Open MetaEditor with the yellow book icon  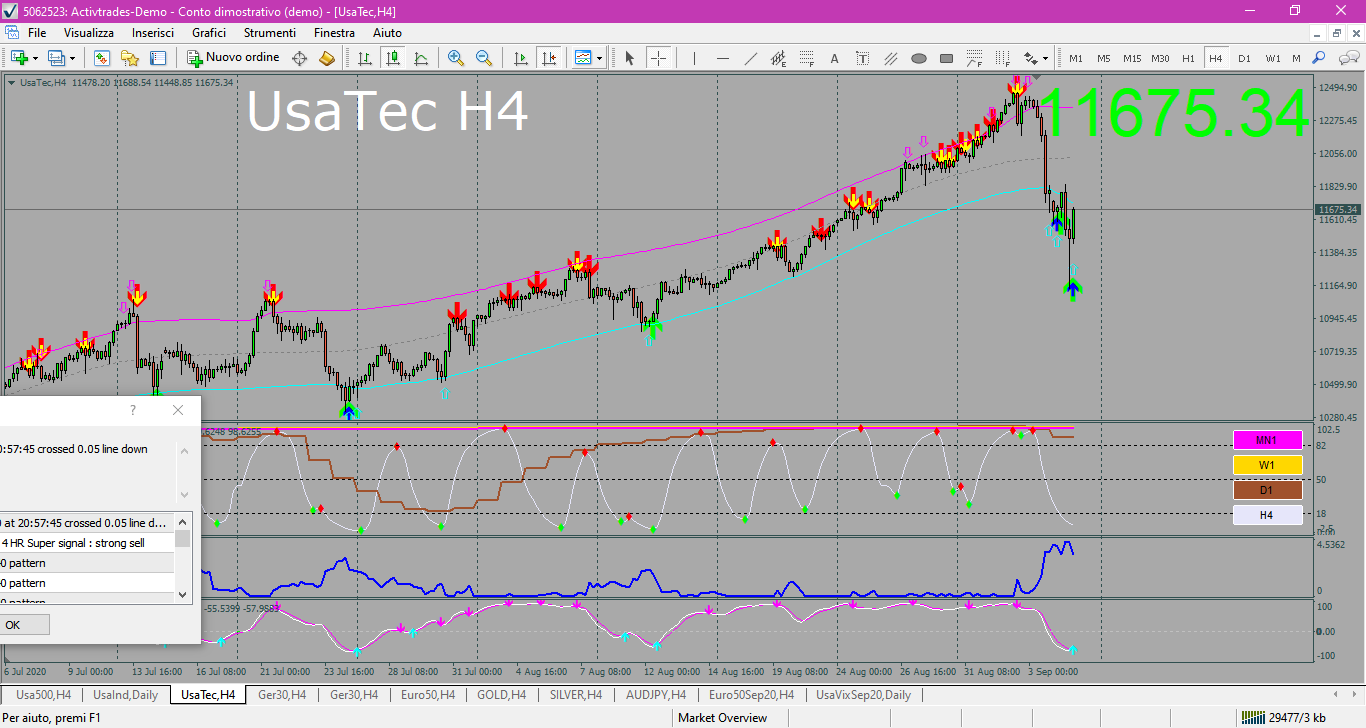point(327,58)
